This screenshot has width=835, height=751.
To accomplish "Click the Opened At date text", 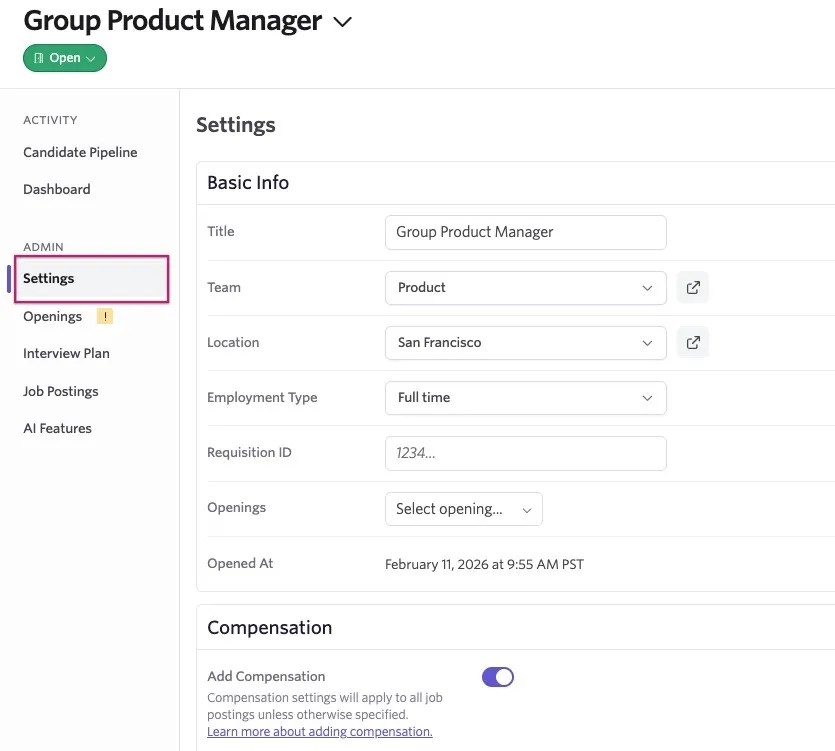I will tap(484, 564).
